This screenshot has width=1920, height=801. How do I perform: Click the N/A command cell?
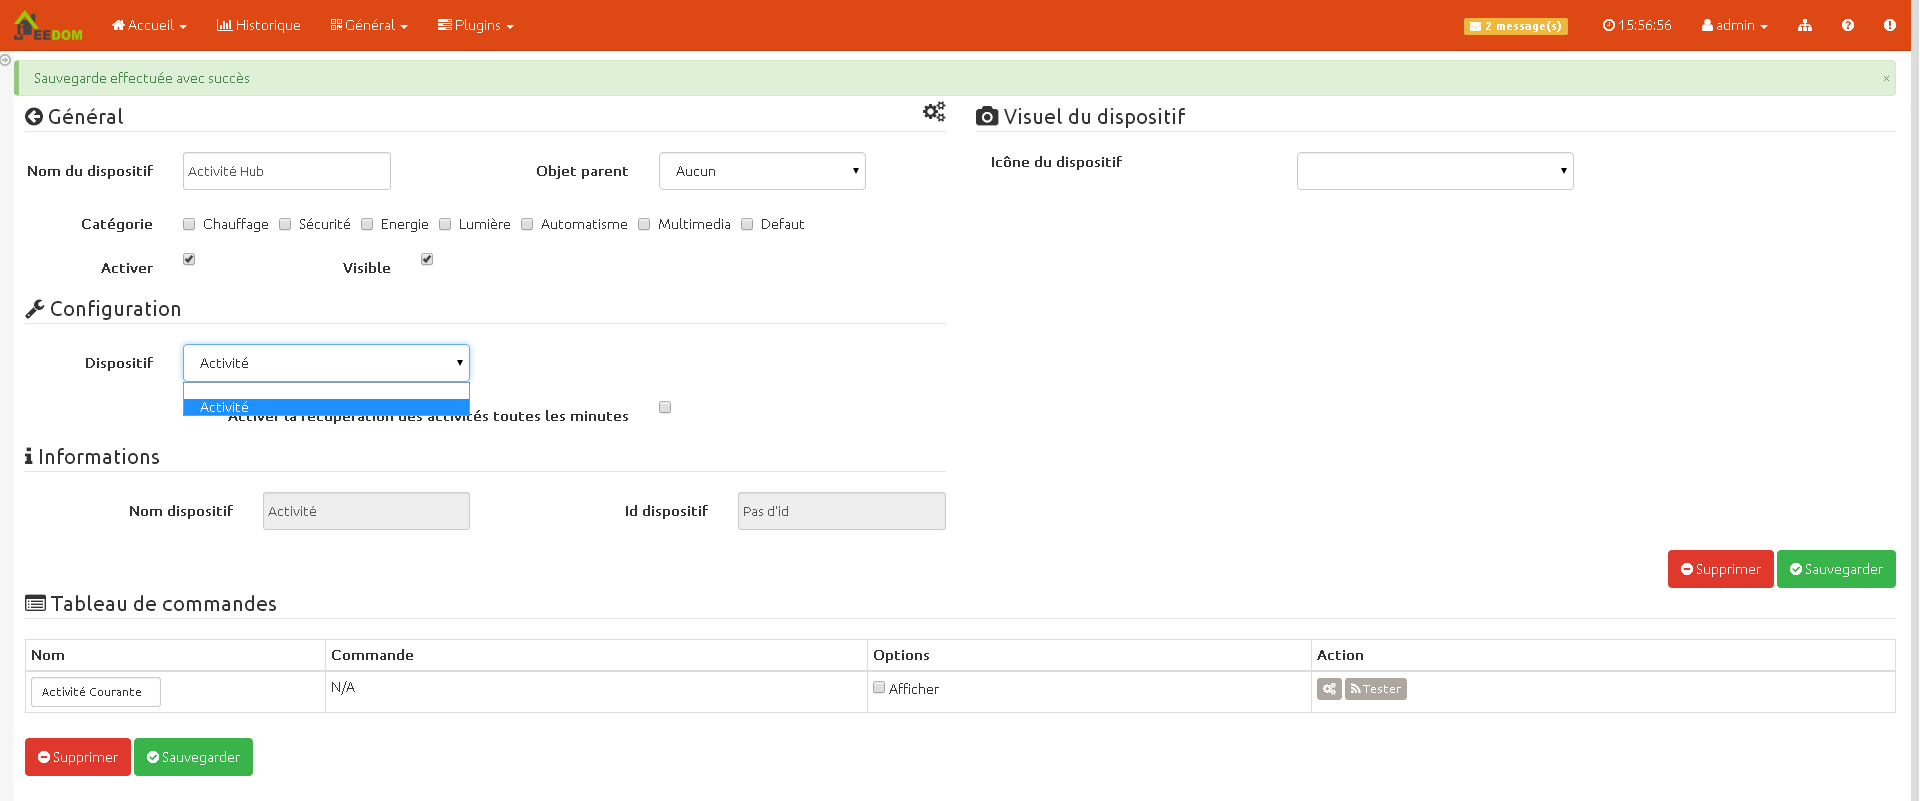(x=596, y=692)
